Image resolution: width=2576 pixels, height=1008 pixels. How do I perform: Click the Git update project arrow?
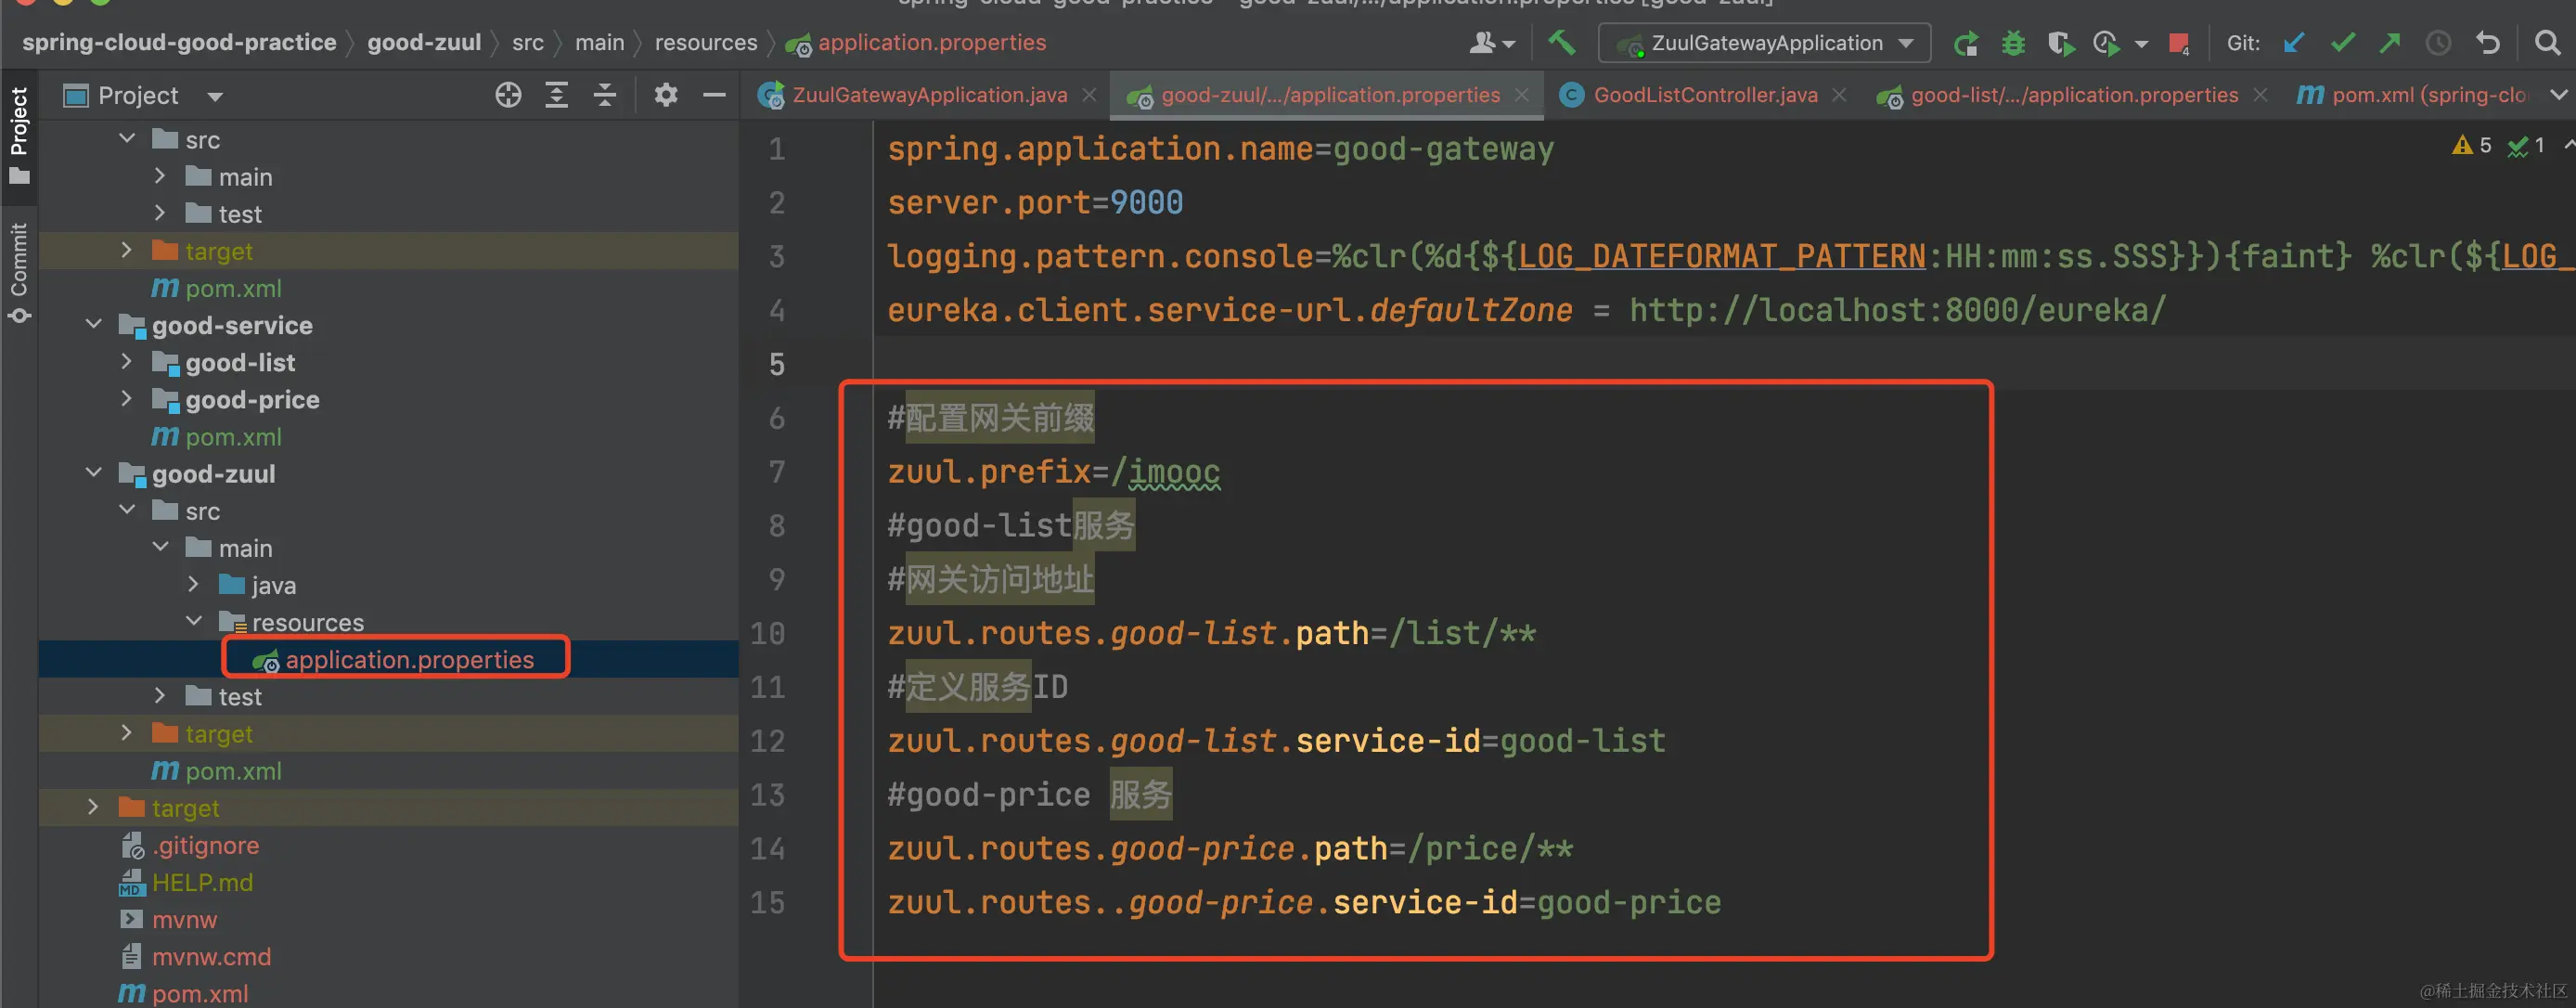point(2294,43)
